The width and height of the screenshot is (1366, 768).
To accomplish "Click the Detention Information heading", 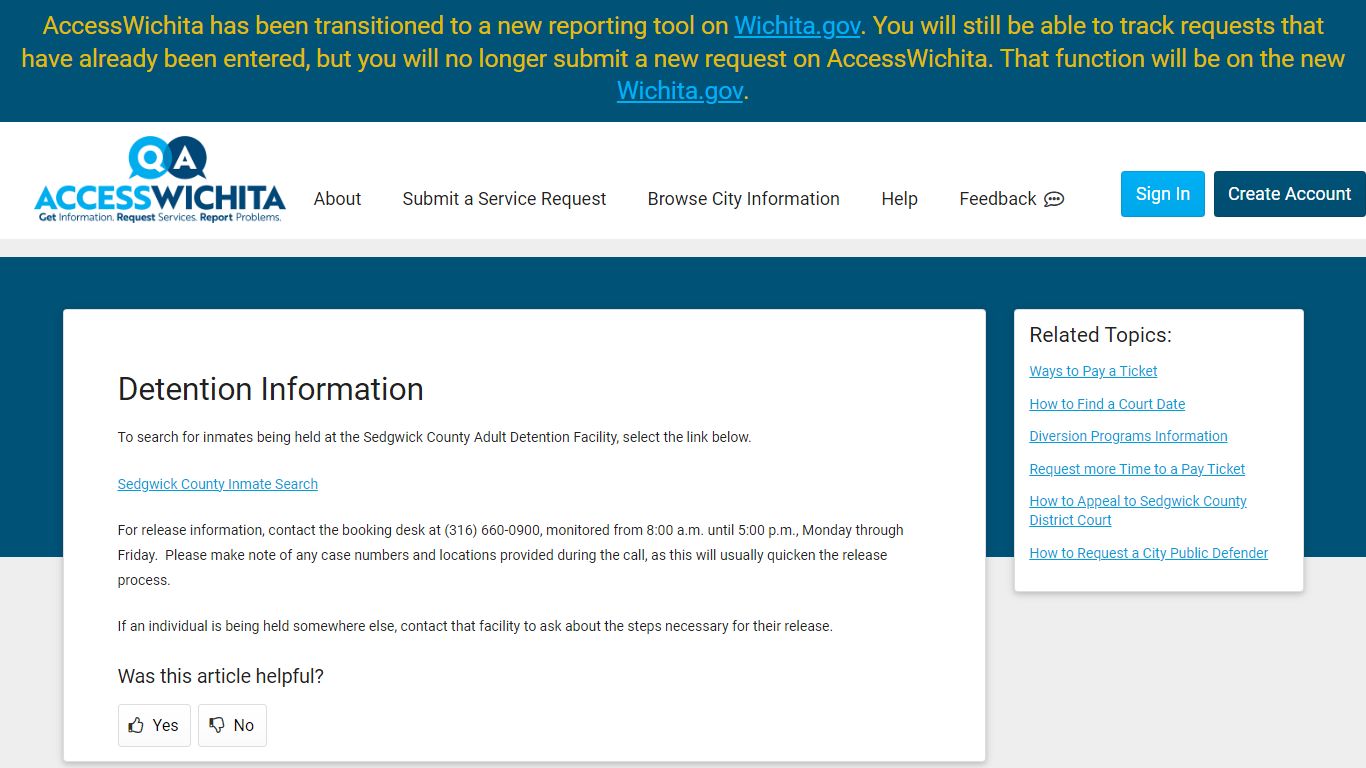I will (271, 389).
